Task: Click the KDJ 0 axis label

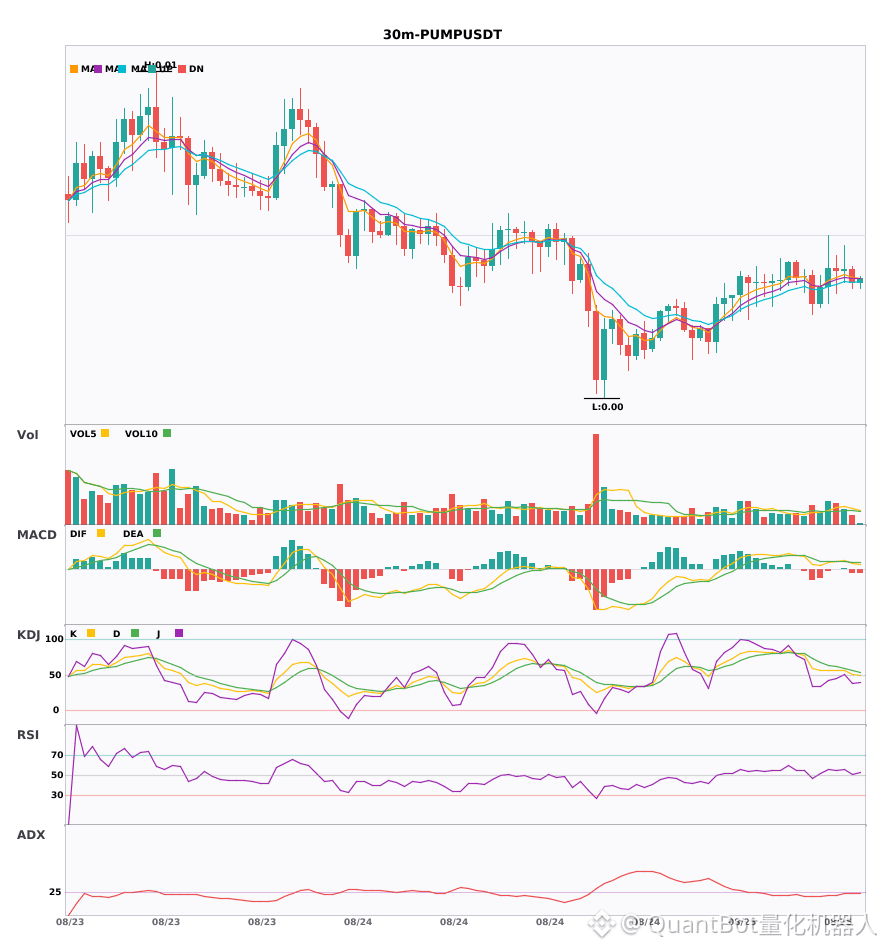Action: 56,710
